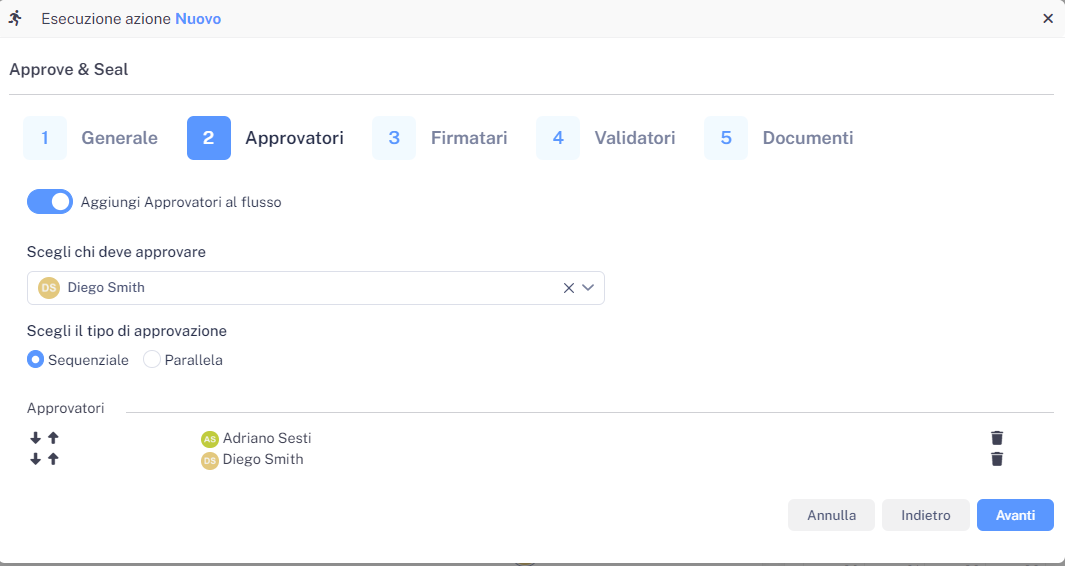Screen dimensions: 1065x566
Task: Select Sequenziale approval type
Action: 36,360
